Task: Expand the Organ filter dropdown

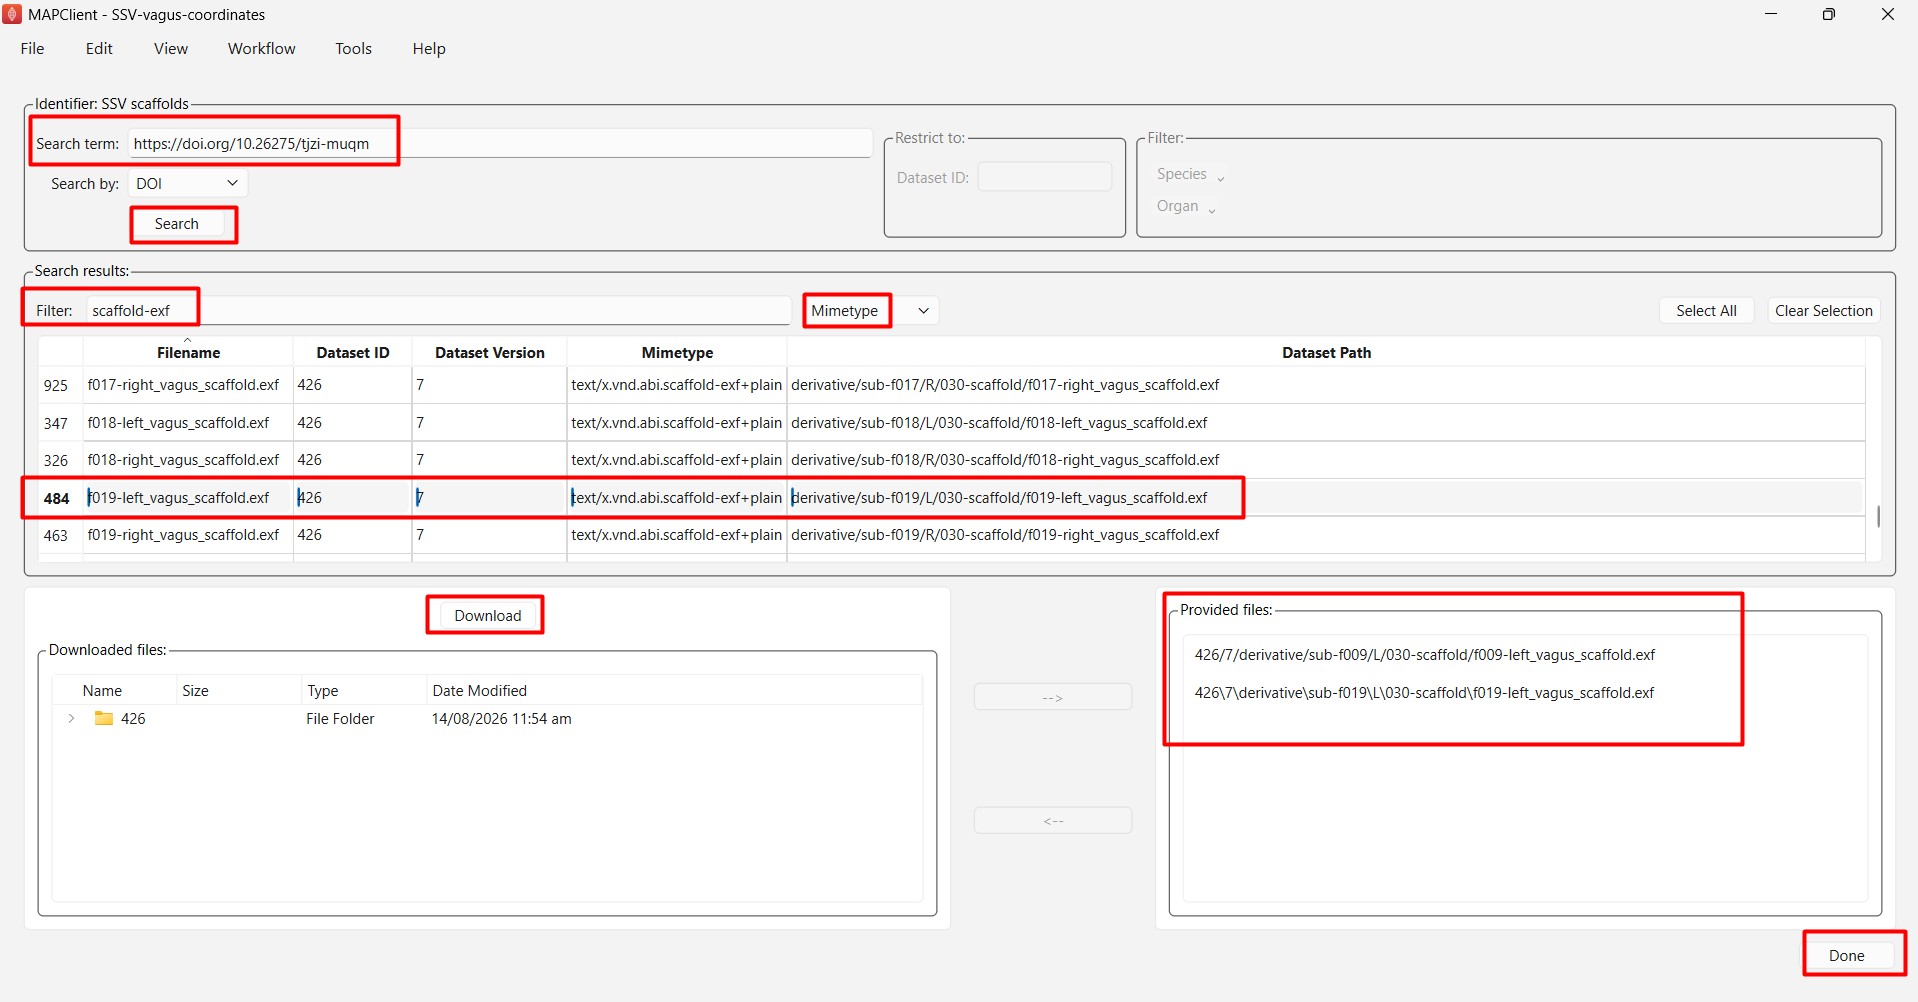Action: 1186,206
